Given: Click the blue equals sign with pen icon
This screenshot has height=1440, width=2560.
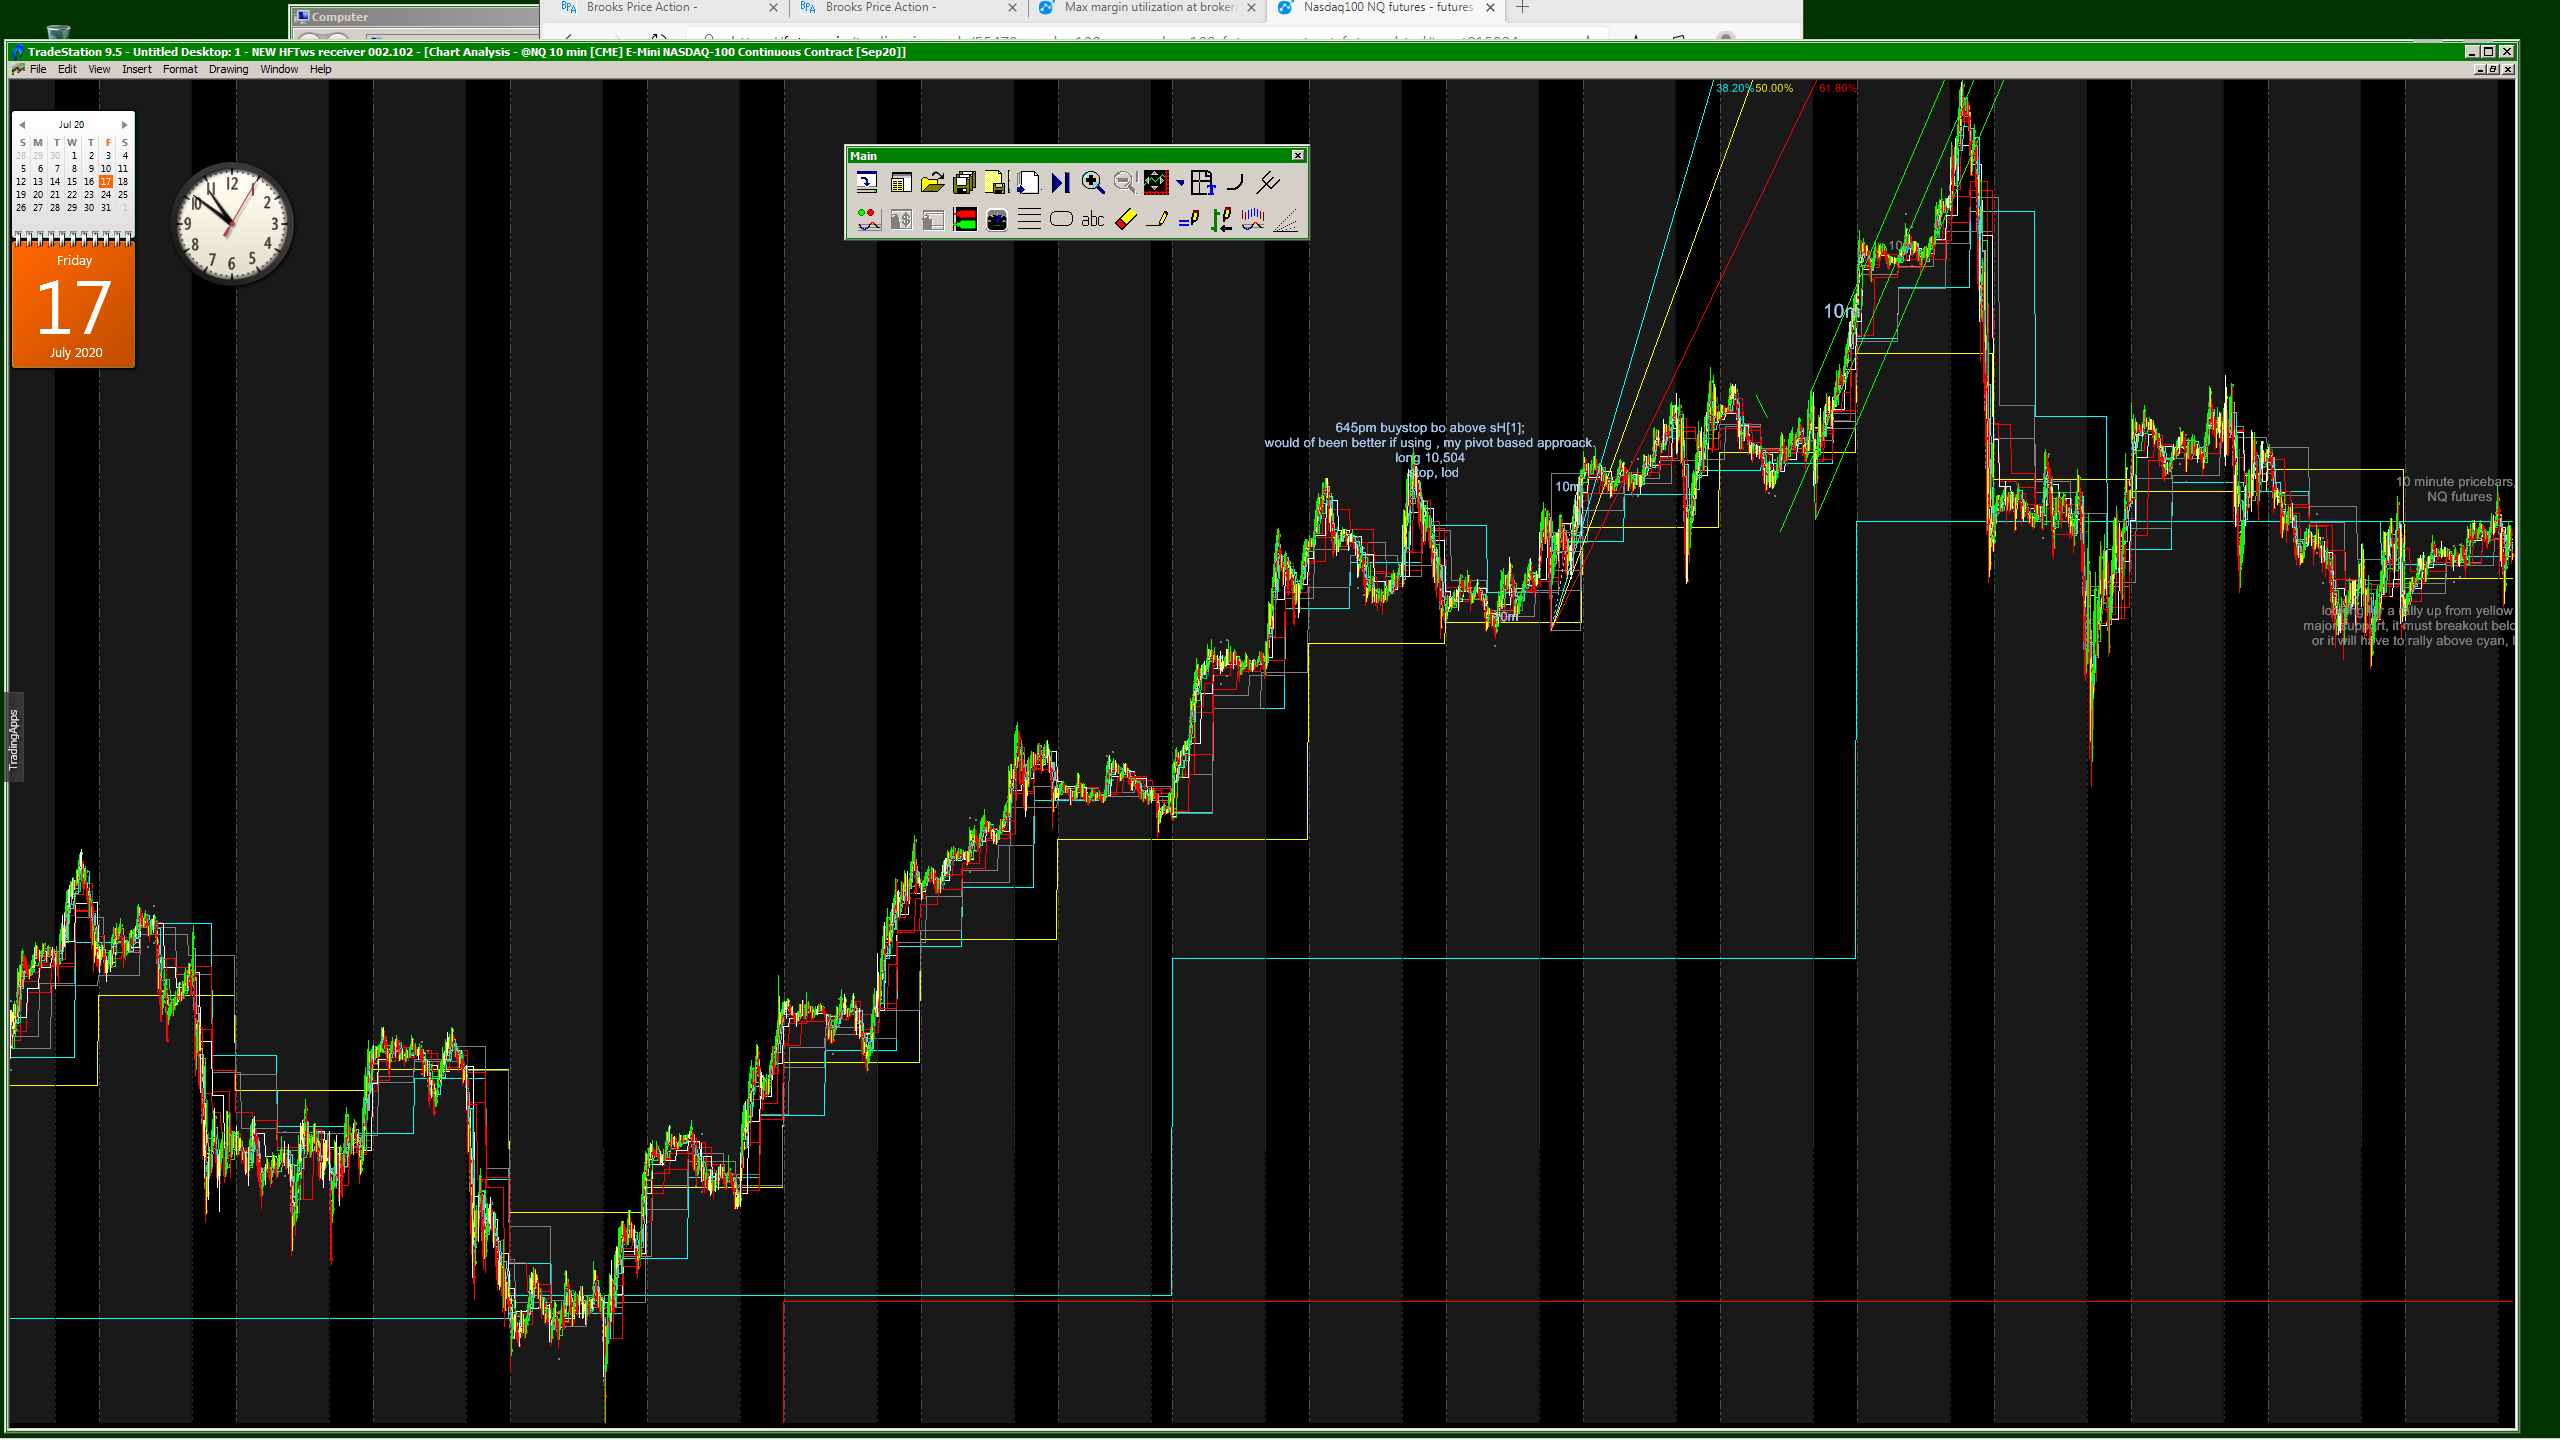Looking at the screenshot, I should click(1189, 219).
